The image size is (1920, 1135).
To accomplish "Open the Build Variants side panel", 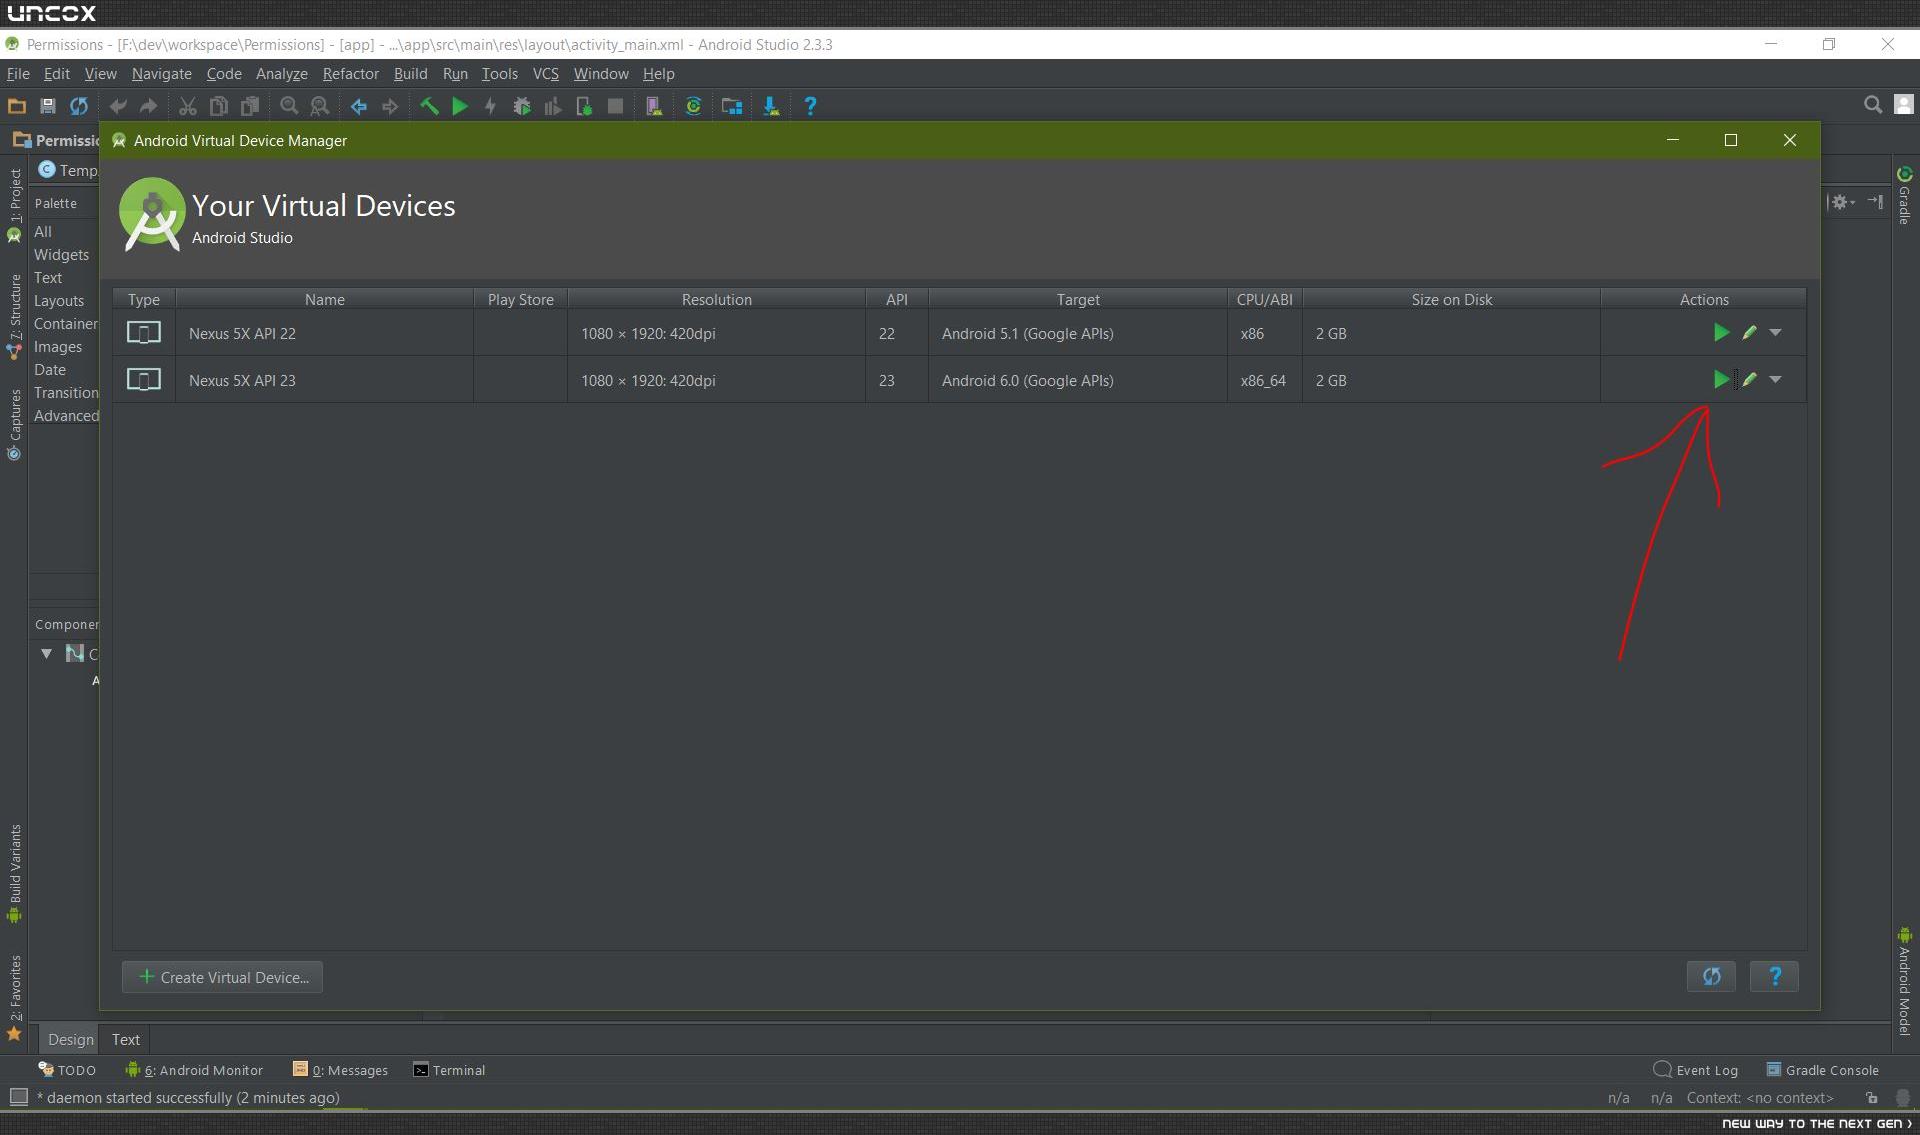I will coord(14,873).
